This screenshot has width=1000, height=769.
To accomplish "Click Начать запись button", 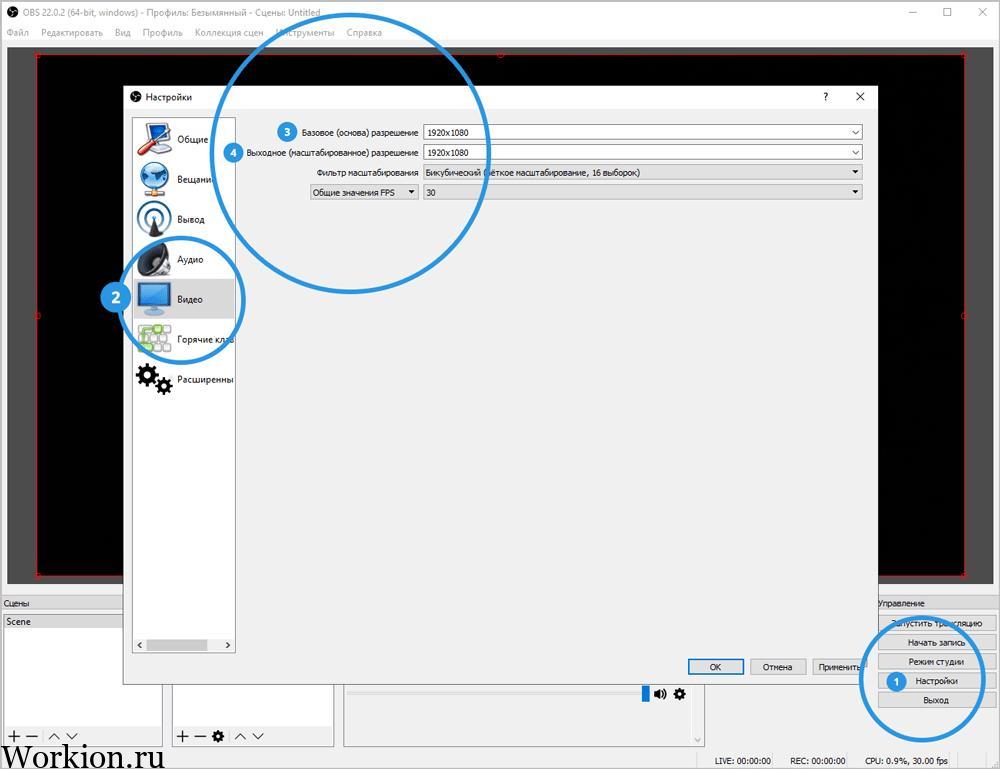I will [x=936, y=643].
